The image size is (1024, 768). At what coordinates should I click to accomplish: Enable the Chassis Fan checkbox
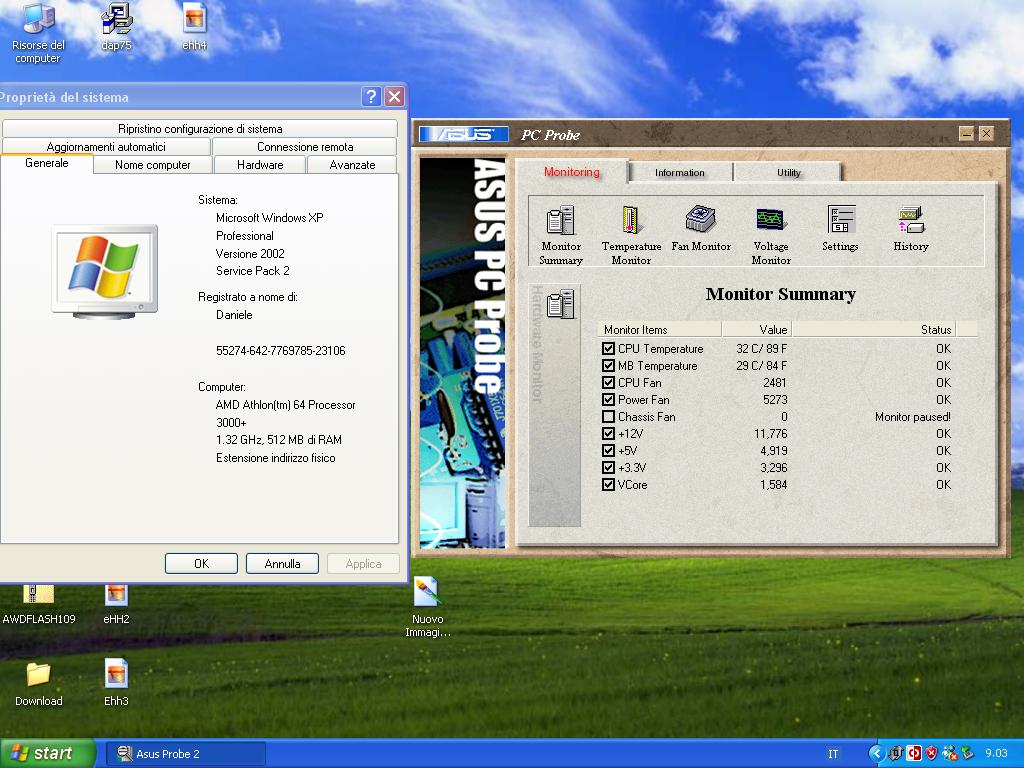pyautogui.click(x=608, y=417)
